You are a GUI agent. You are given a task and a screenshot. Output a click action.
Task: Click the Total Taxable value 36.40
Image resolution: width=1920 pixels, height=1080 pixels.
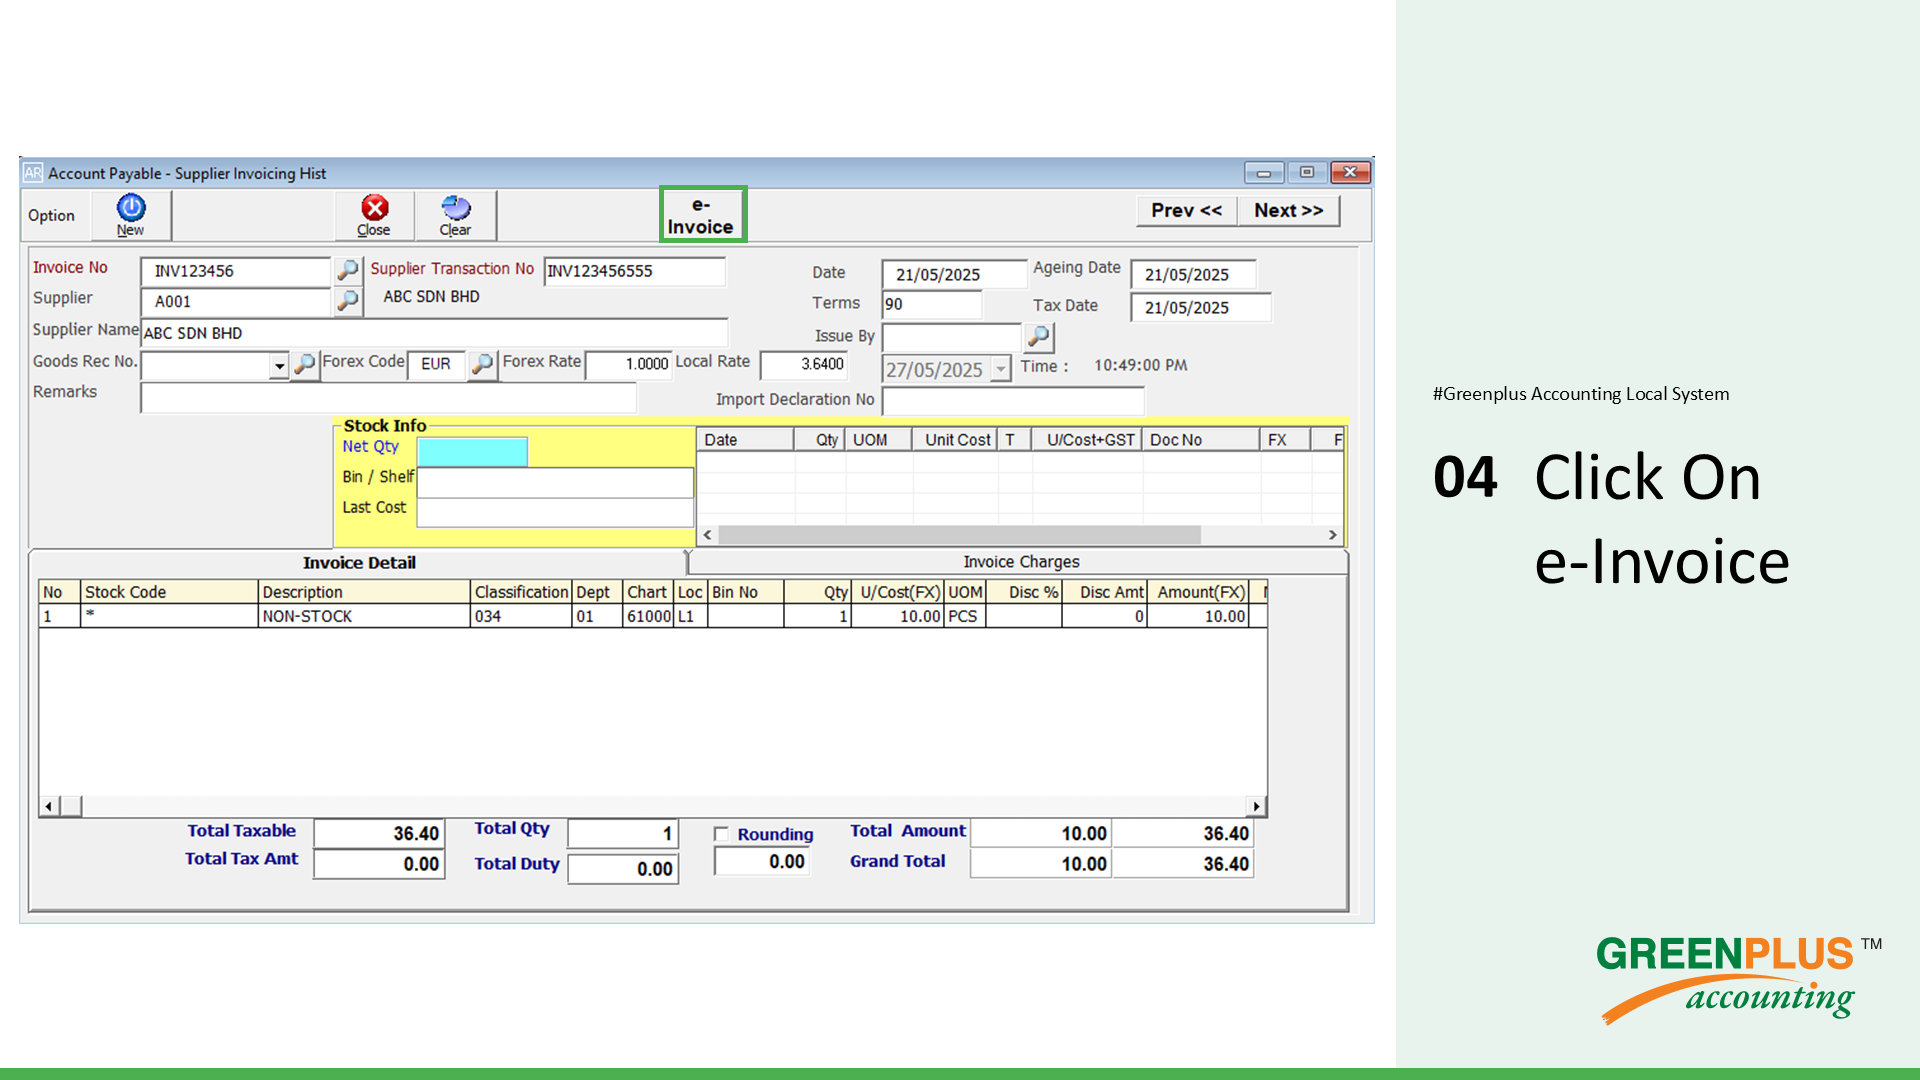[x=379, y=834]
